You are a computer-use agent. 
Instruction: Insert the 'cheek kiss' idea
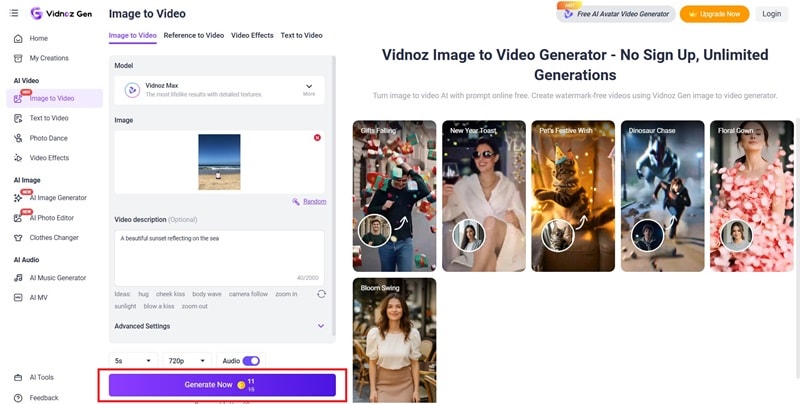[x=170, y=294]
